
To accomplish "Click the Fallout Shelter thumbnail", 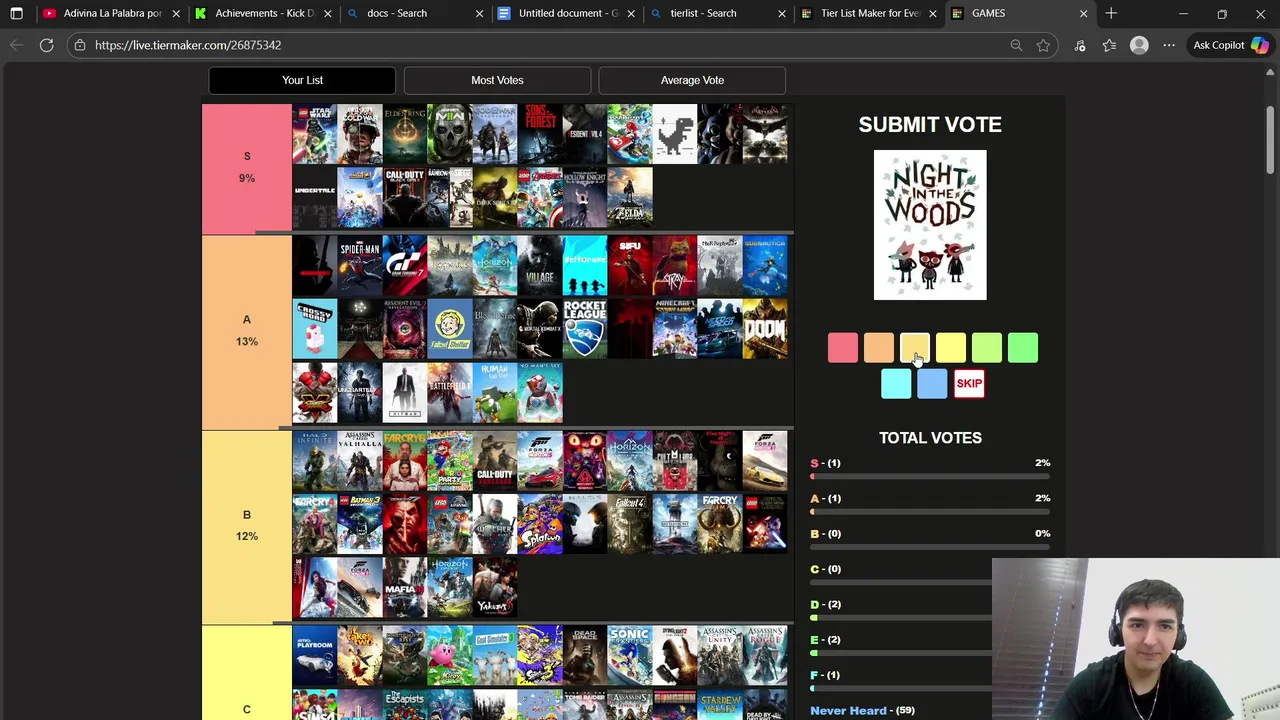I will click(450, 328).
